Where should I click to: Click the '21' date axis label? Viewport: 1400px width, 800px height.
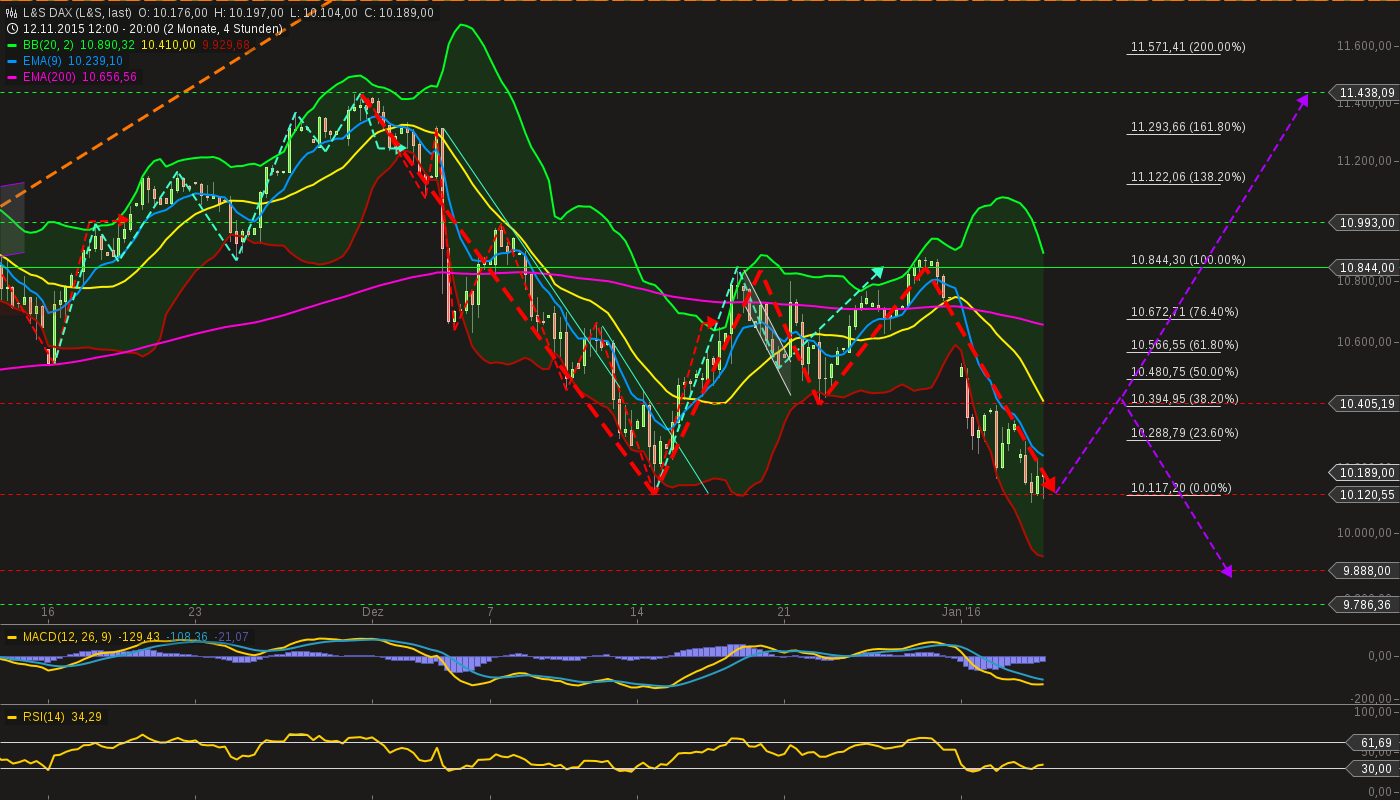(784, 612)
